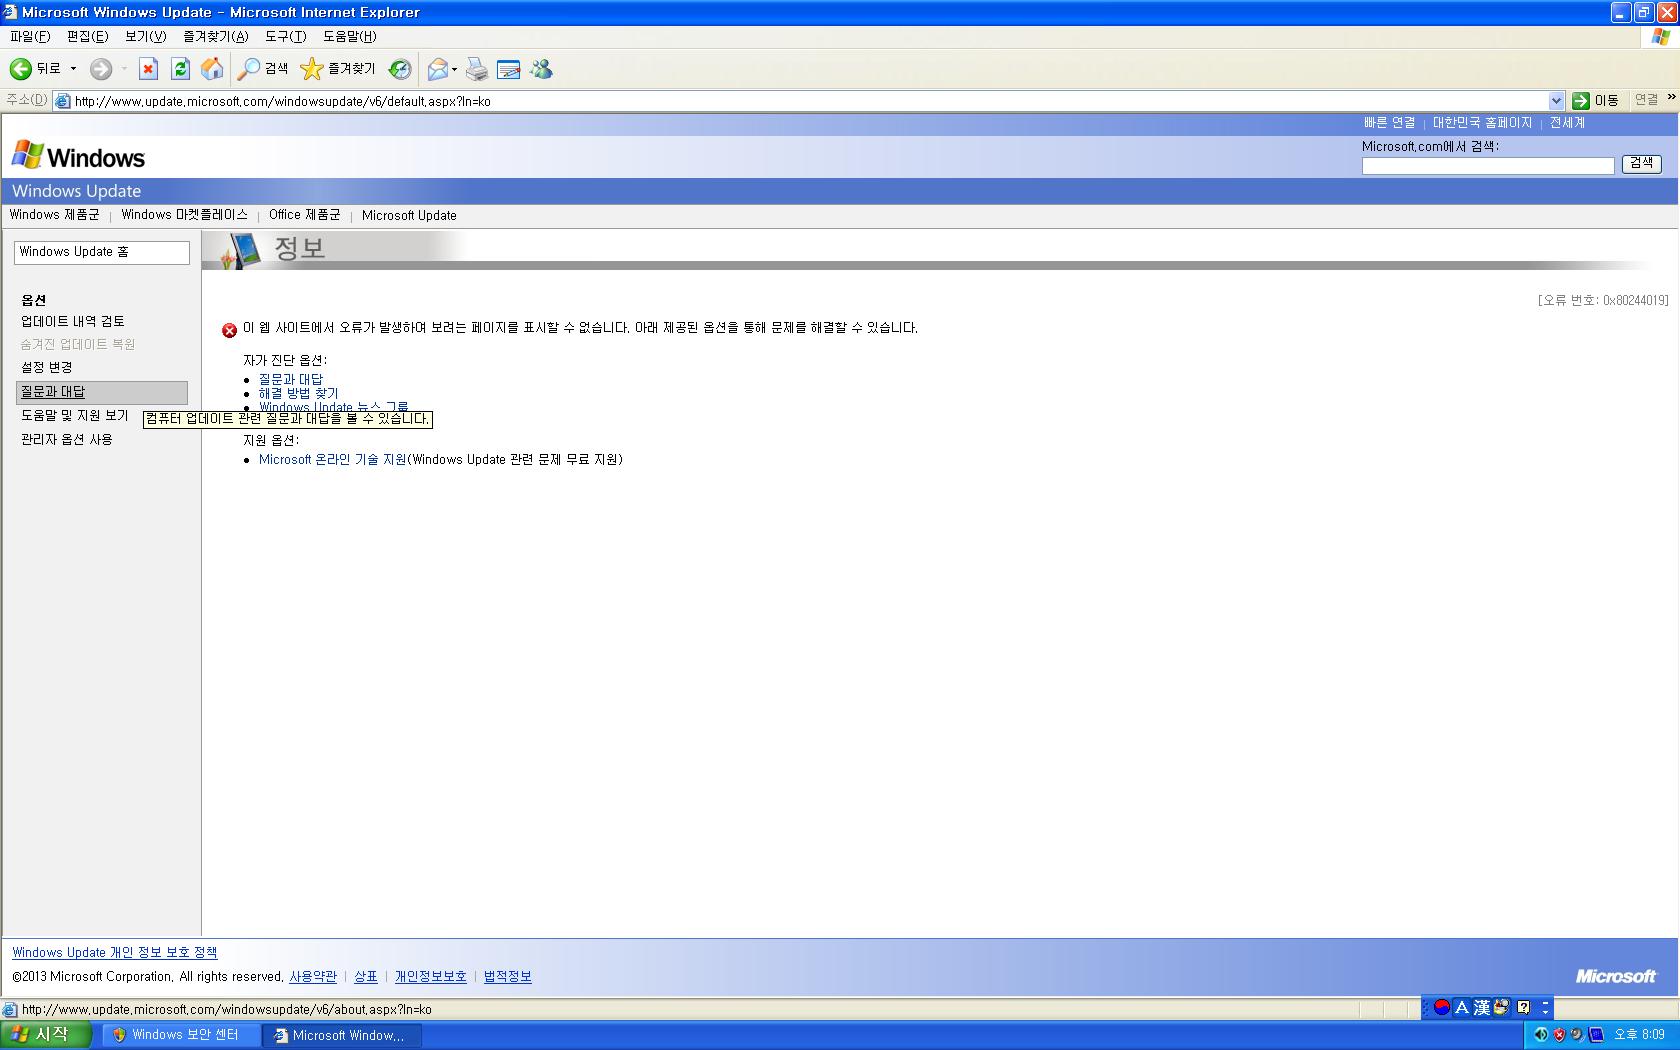The height and width of the screenshot is (1050, 1680).
Task: Click 해결 방법 찾기 link
Action: (299, 394)
